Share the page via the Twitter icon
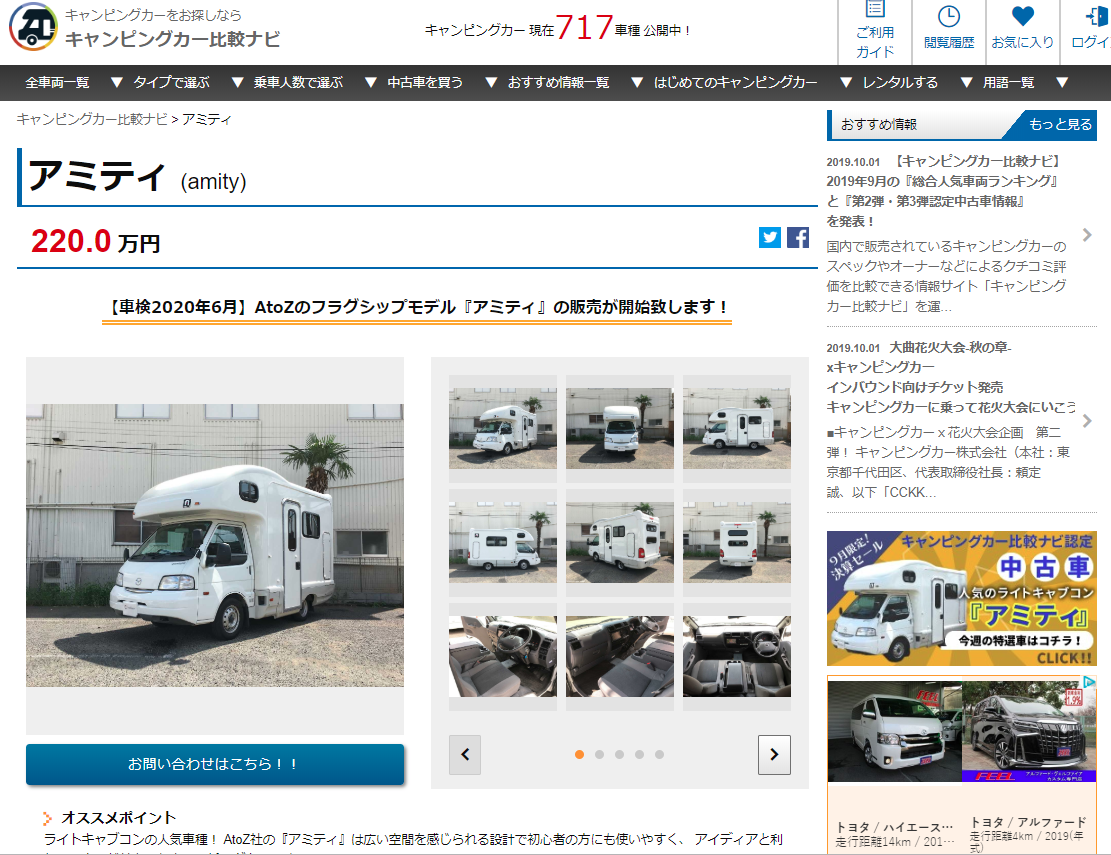Image resolution: width=1111 pixels, height=855 pixels. click(x=769, y=237)
